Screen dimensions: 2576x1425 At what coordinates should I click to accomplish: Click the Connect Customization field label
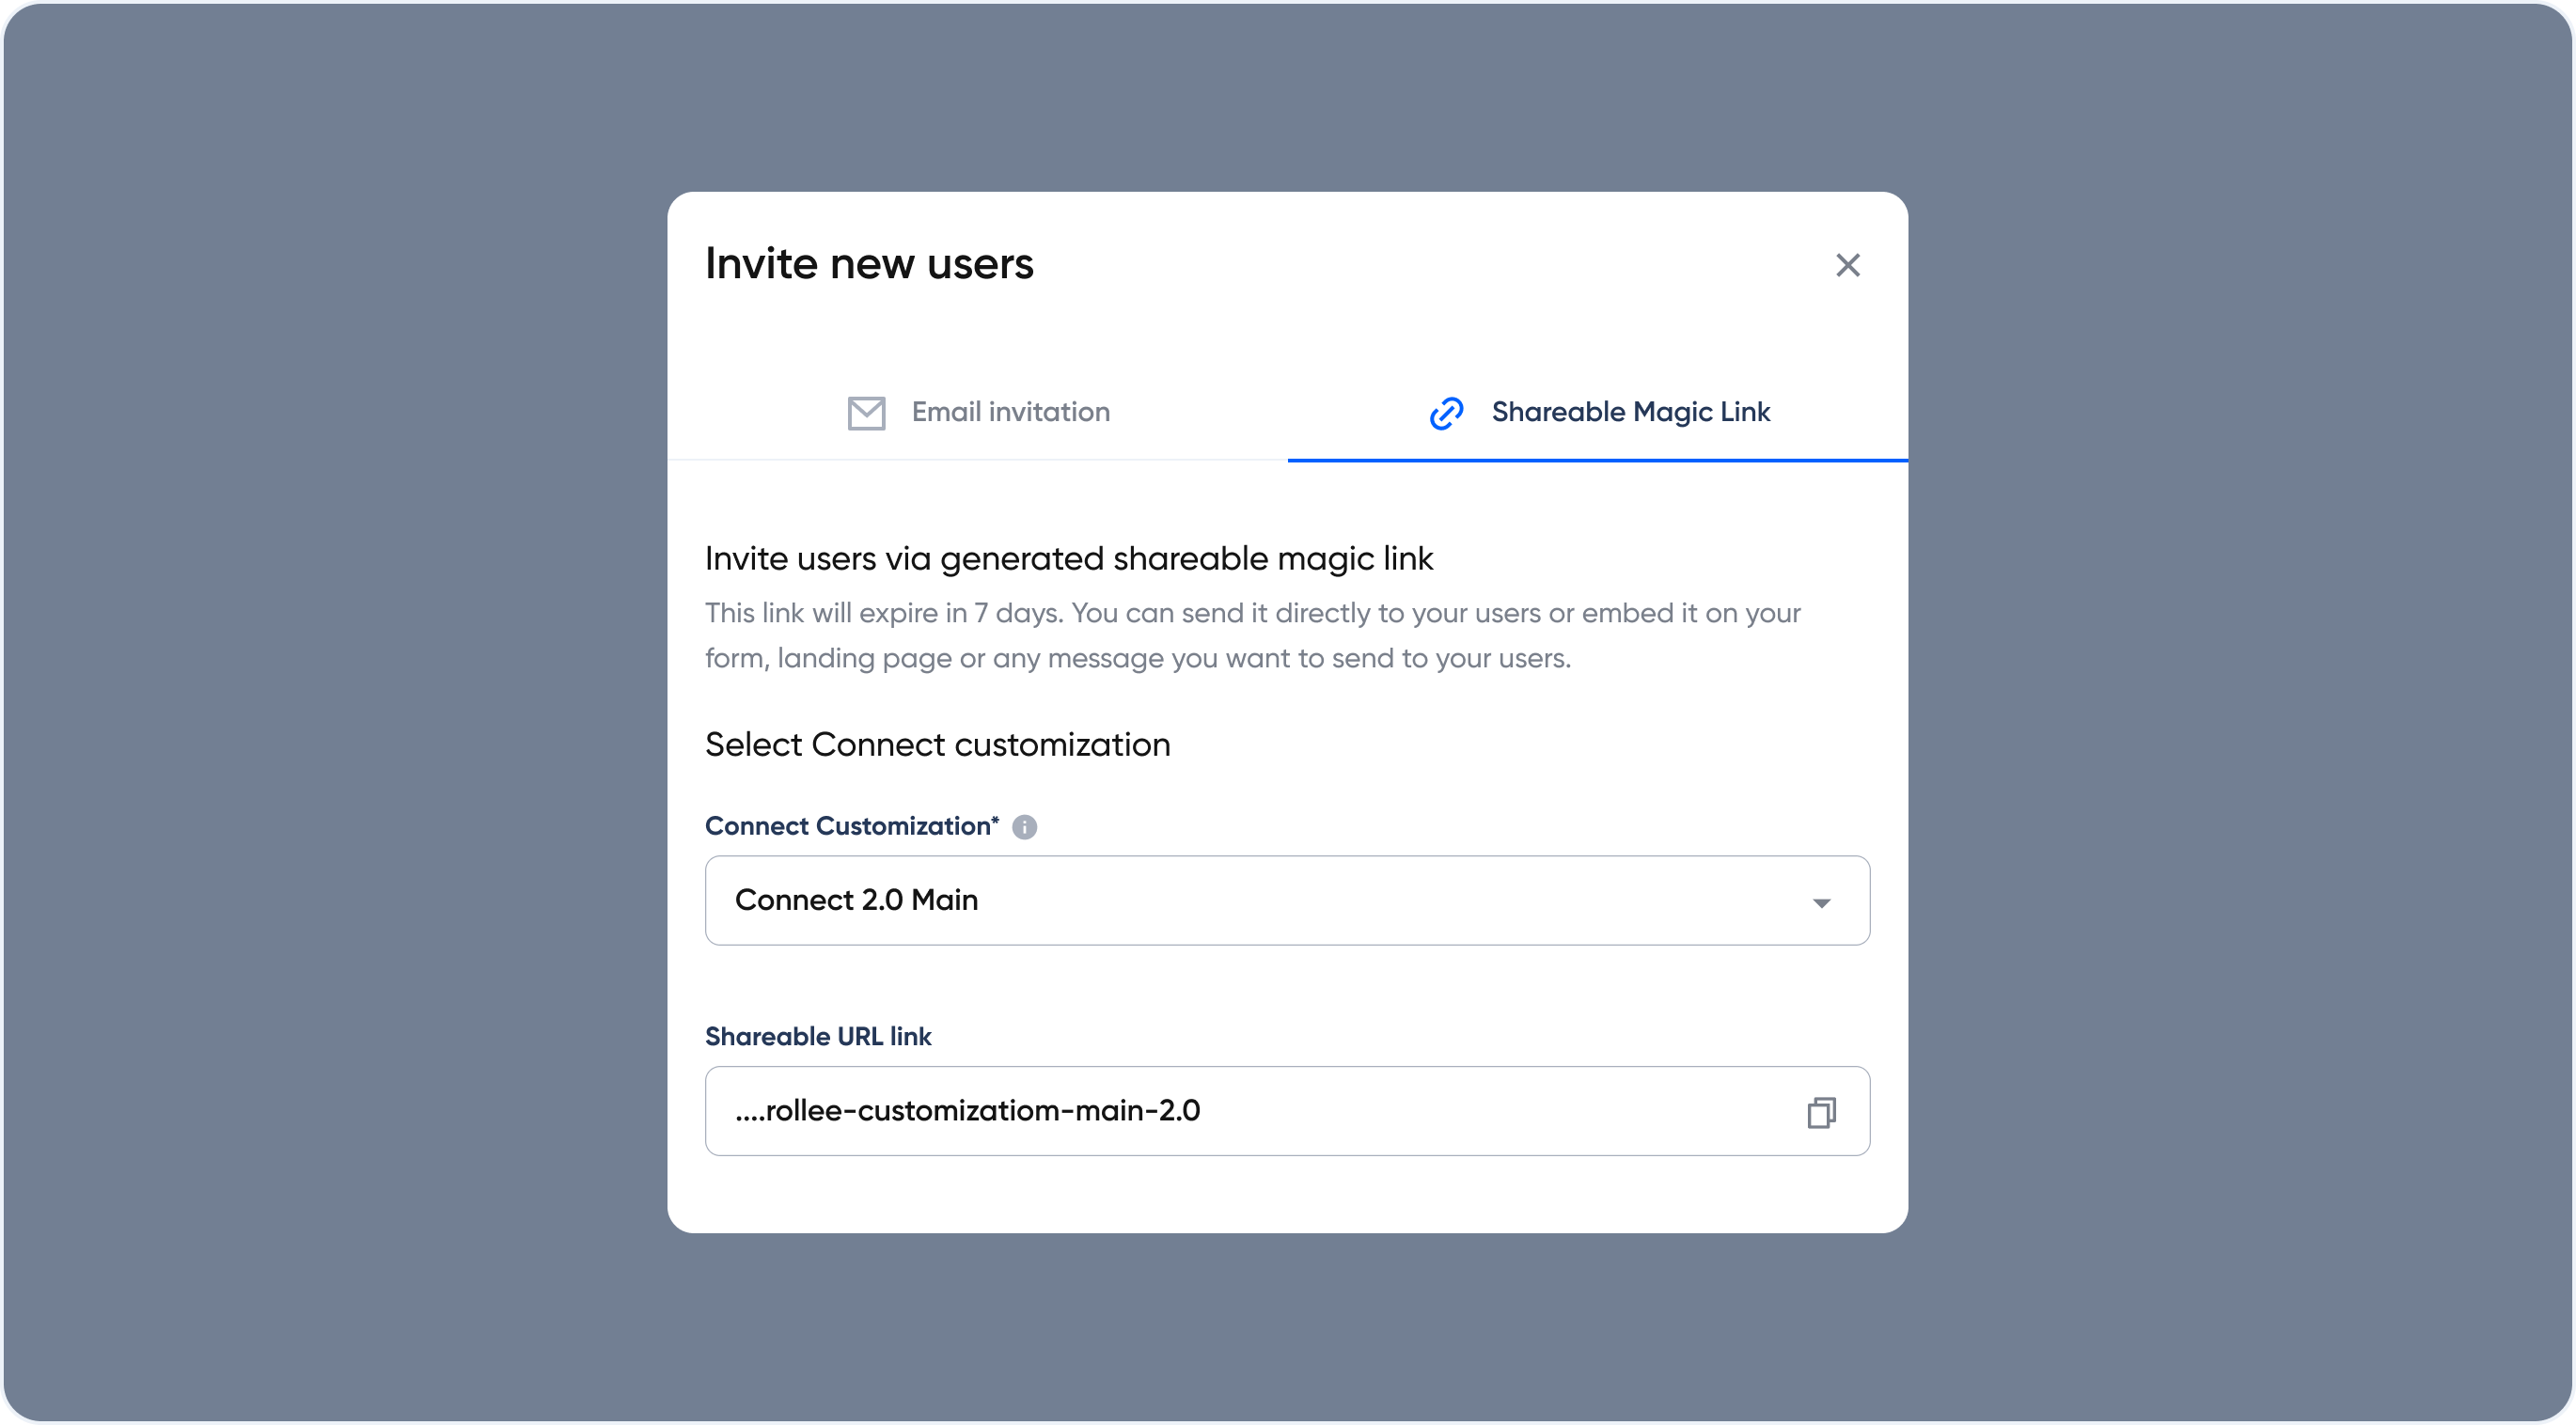tap(851, 826)
